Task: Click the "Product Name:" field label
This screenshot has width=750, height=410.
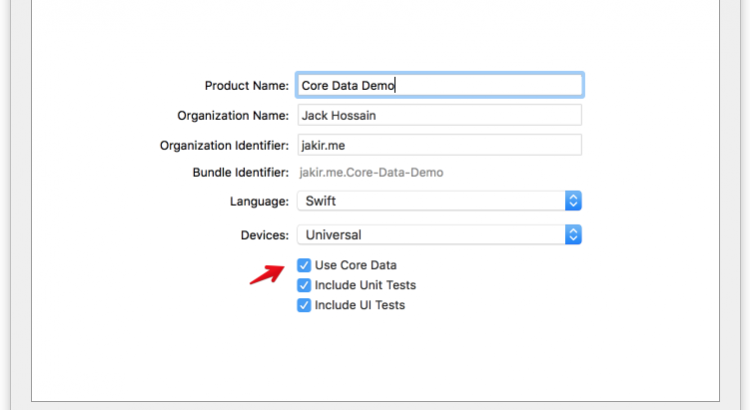Action: pos(247,86)
